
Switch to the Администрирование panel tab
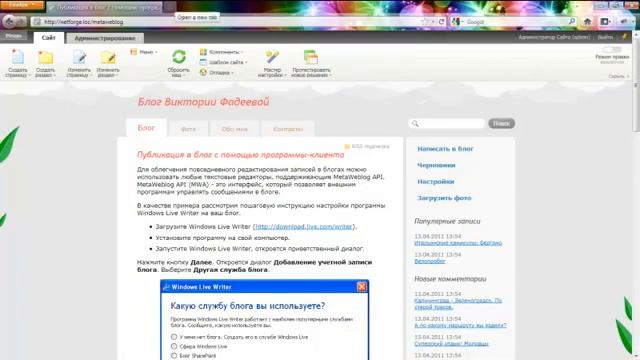click(105, 38)
